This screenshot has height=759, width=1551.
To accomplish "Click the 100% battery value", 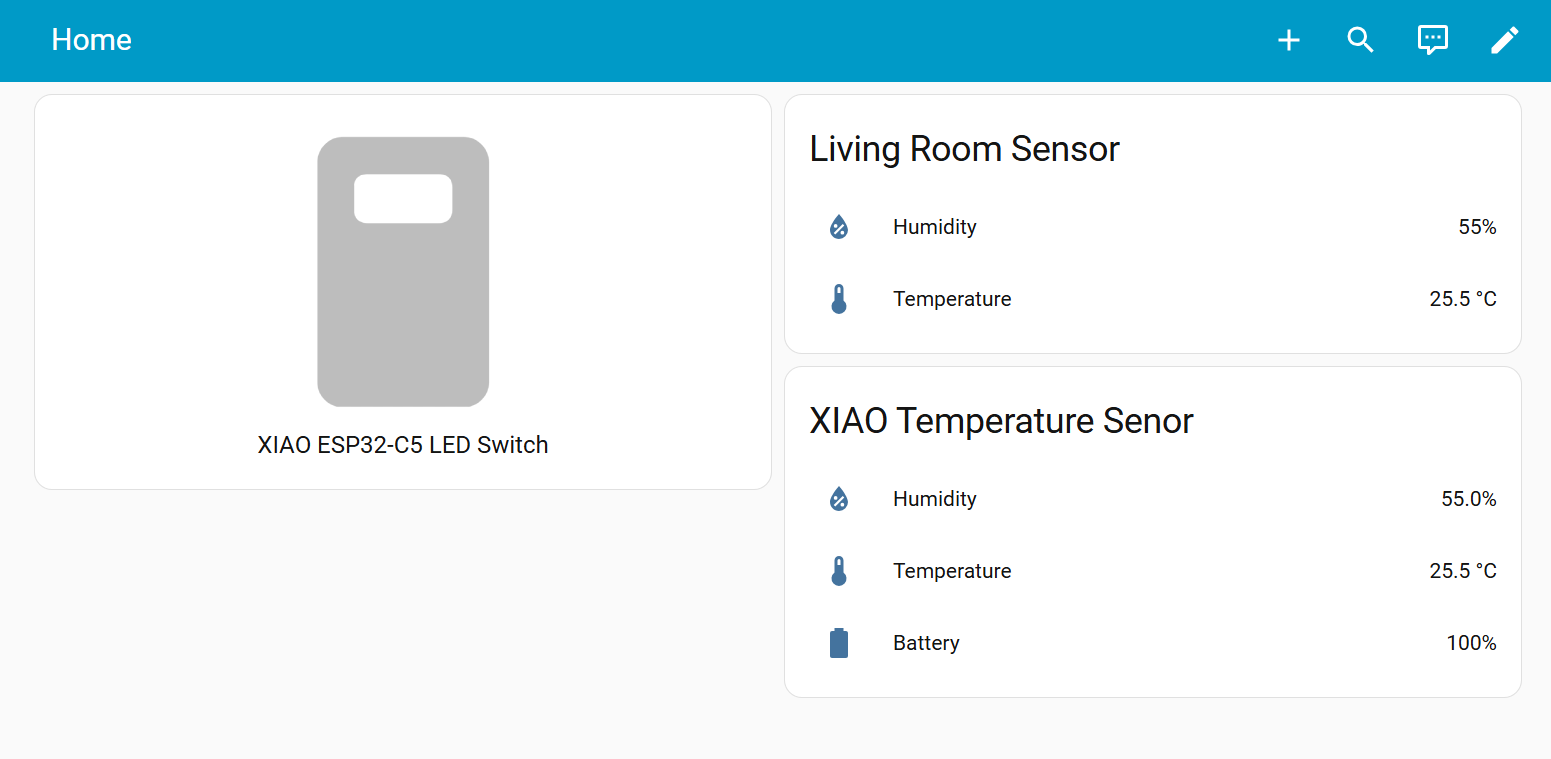I will tap(1471, 643).
